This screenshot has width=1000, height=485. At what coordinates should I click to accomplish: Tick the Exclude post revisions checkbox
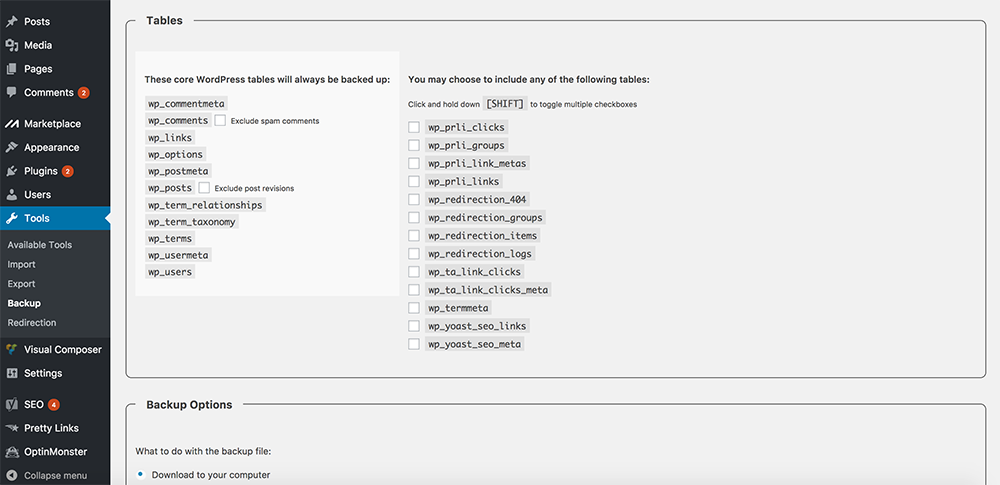point(204,188)
